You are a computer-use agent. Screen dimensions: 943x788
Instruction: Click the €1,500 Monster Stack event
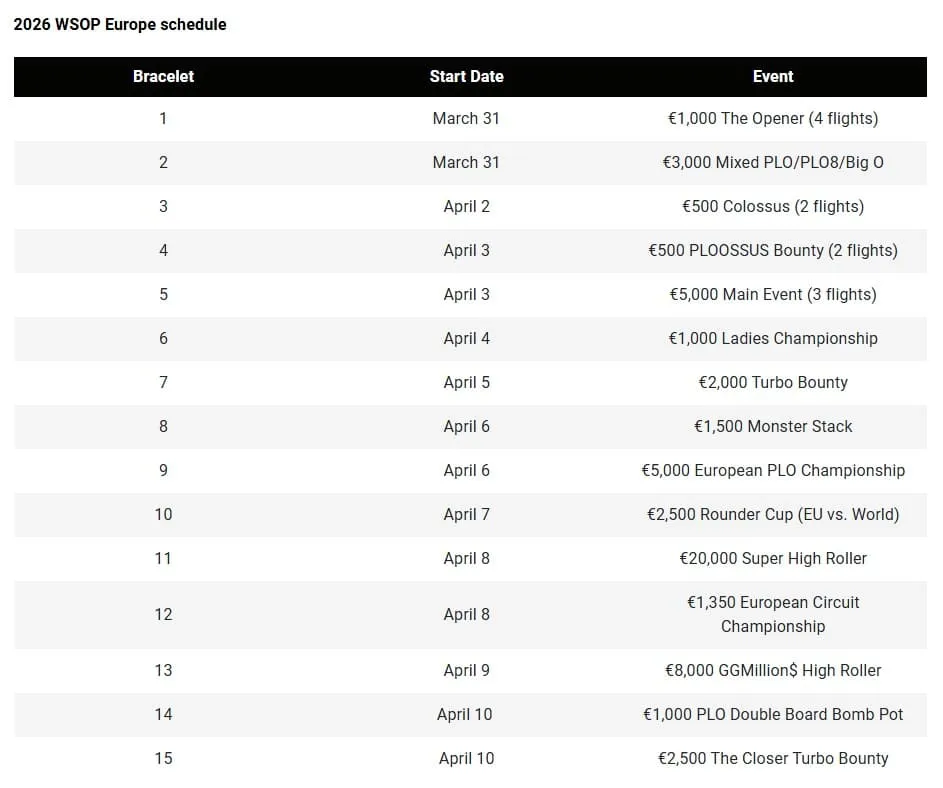pyautogui.click(x=772, y=426)
